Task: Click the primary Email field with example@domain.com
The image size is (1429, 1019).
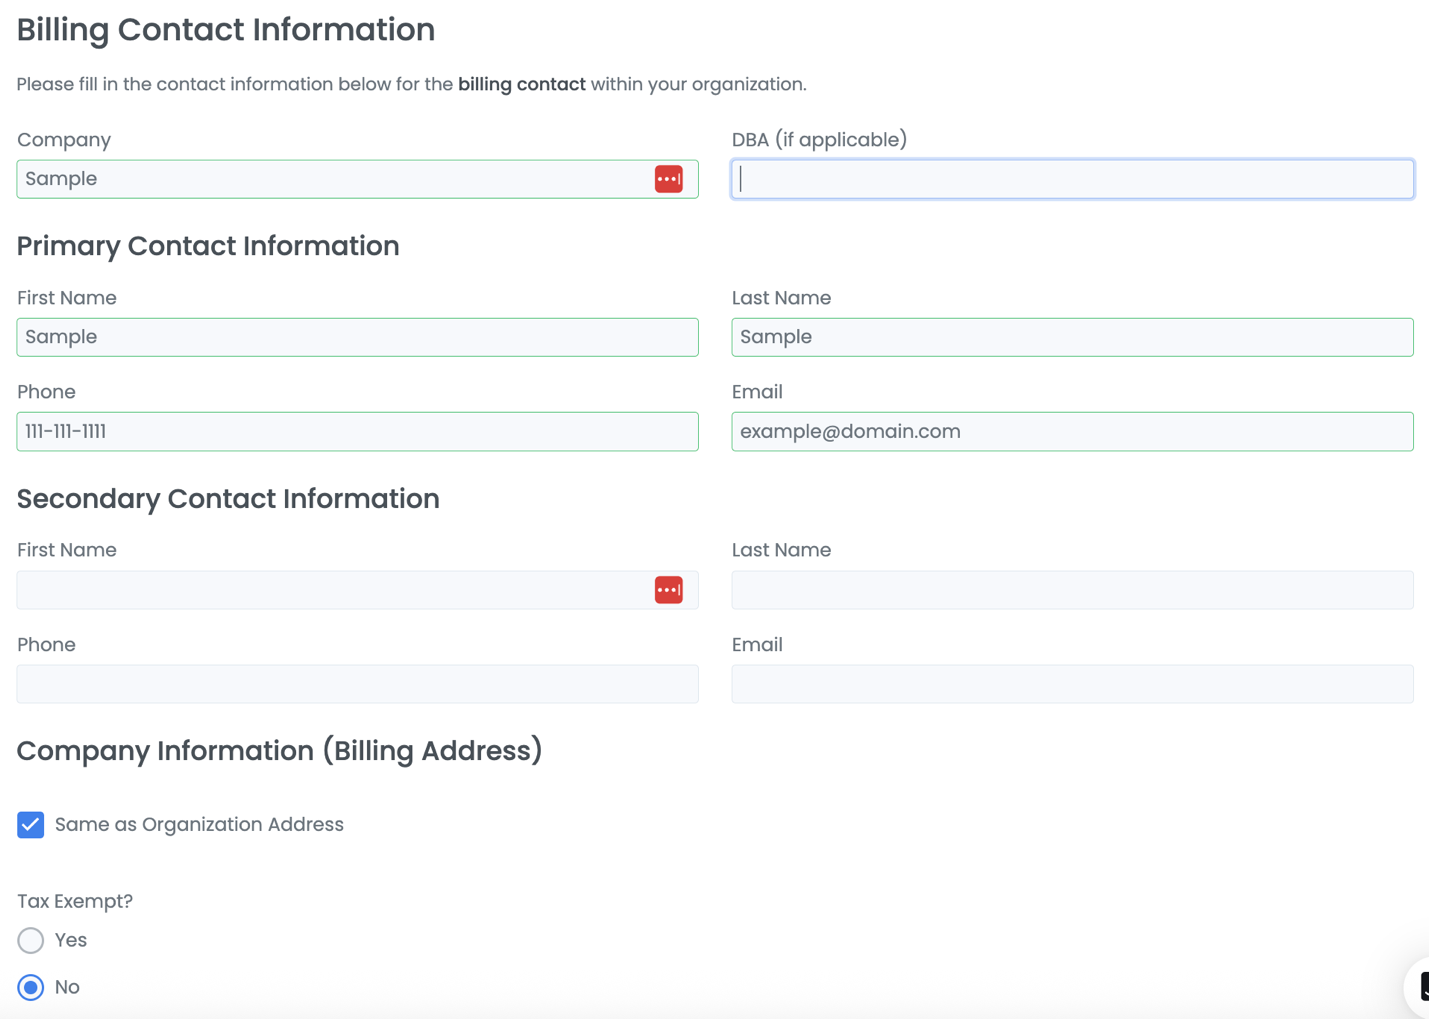Action: click(x=1072, y=432)
